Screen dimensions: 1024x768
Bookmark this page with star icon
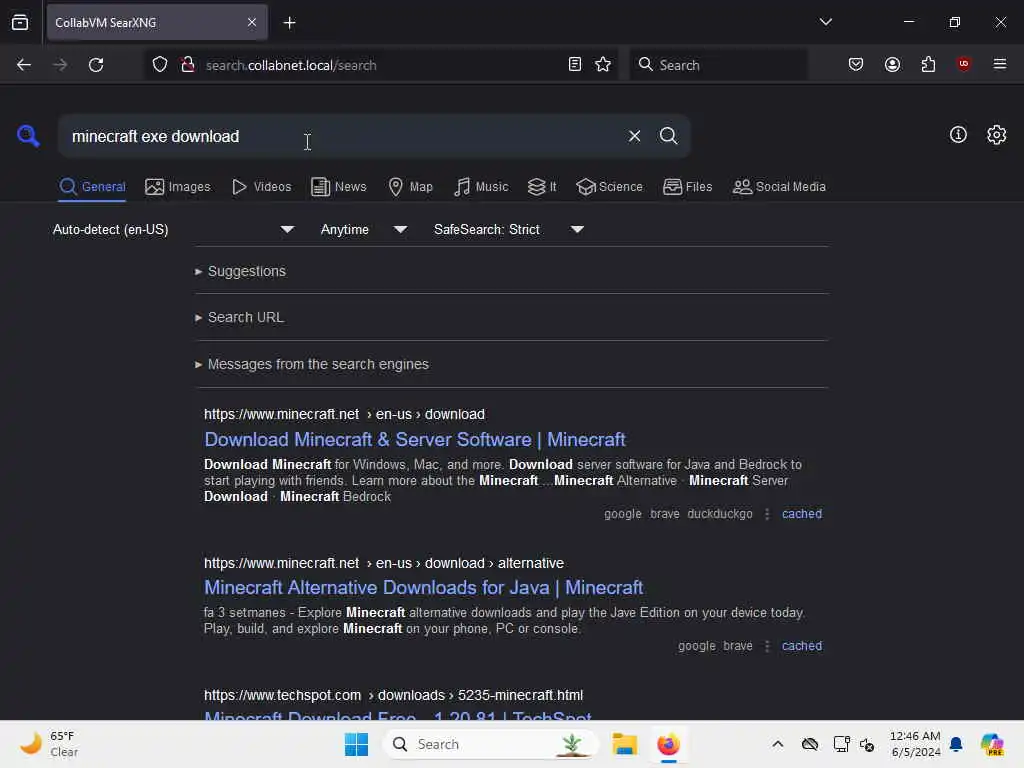click(x=603, y=64)
